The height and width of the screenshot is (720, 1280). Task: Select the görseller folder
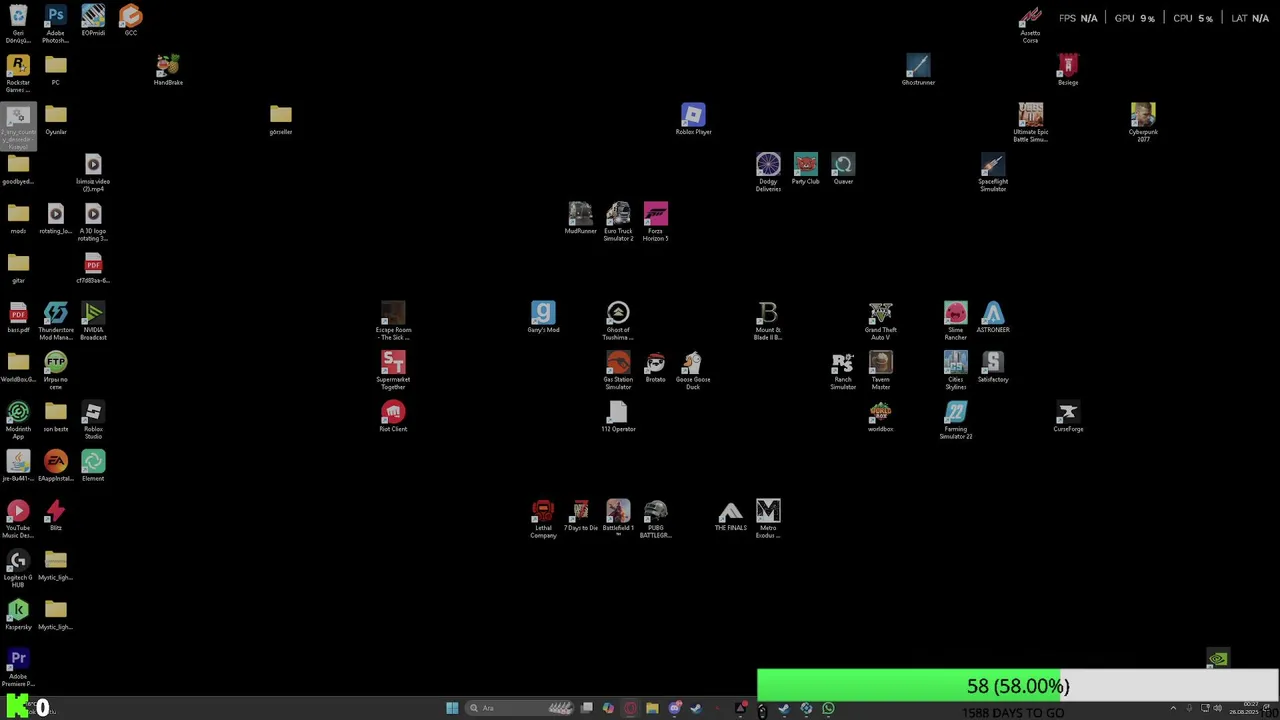pyautogui.click(x=281, y=120)
